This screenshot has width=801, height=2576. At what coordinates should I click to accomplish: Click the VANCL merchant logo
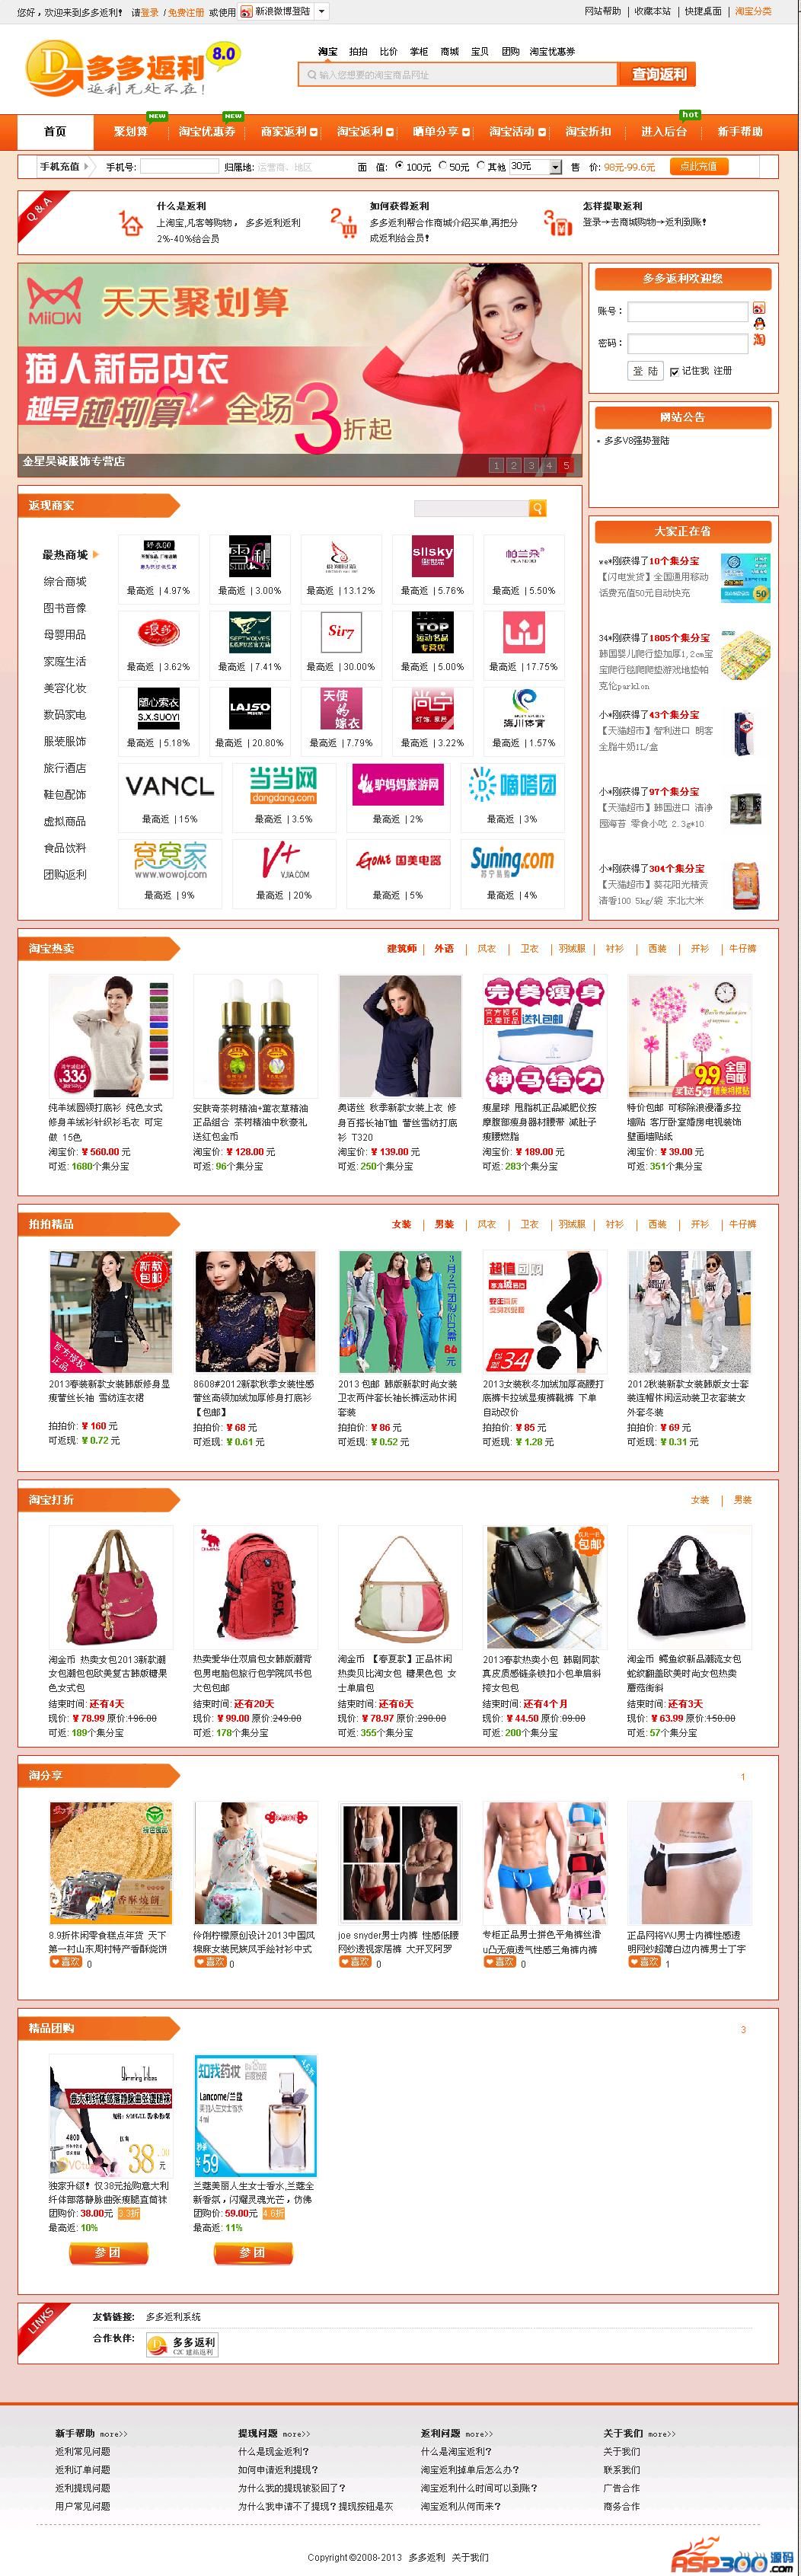coord(169,786)
